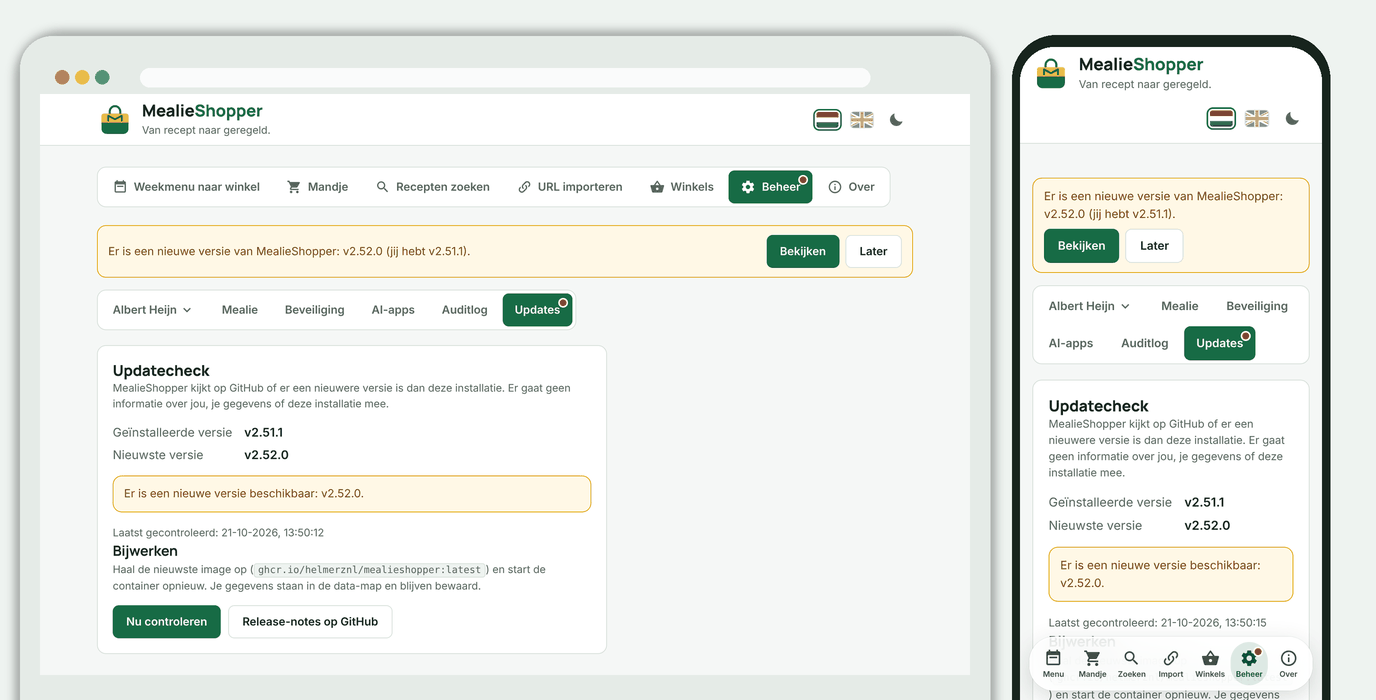The width and height of the screenshot is (1376, 700).
Task: Expand Albert Heijn dropdown in mobile tabs
Action: pos(1089,306)
